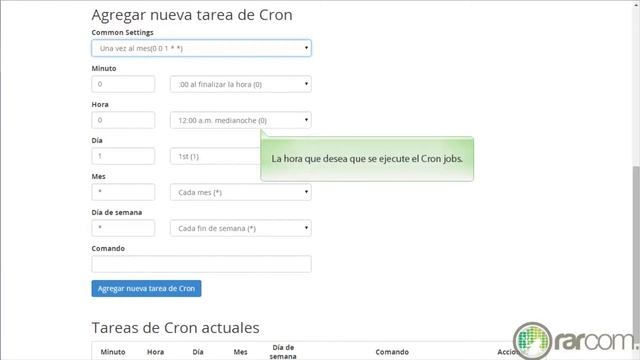
Task: Click the Hora text input
Action: point(123,120)
